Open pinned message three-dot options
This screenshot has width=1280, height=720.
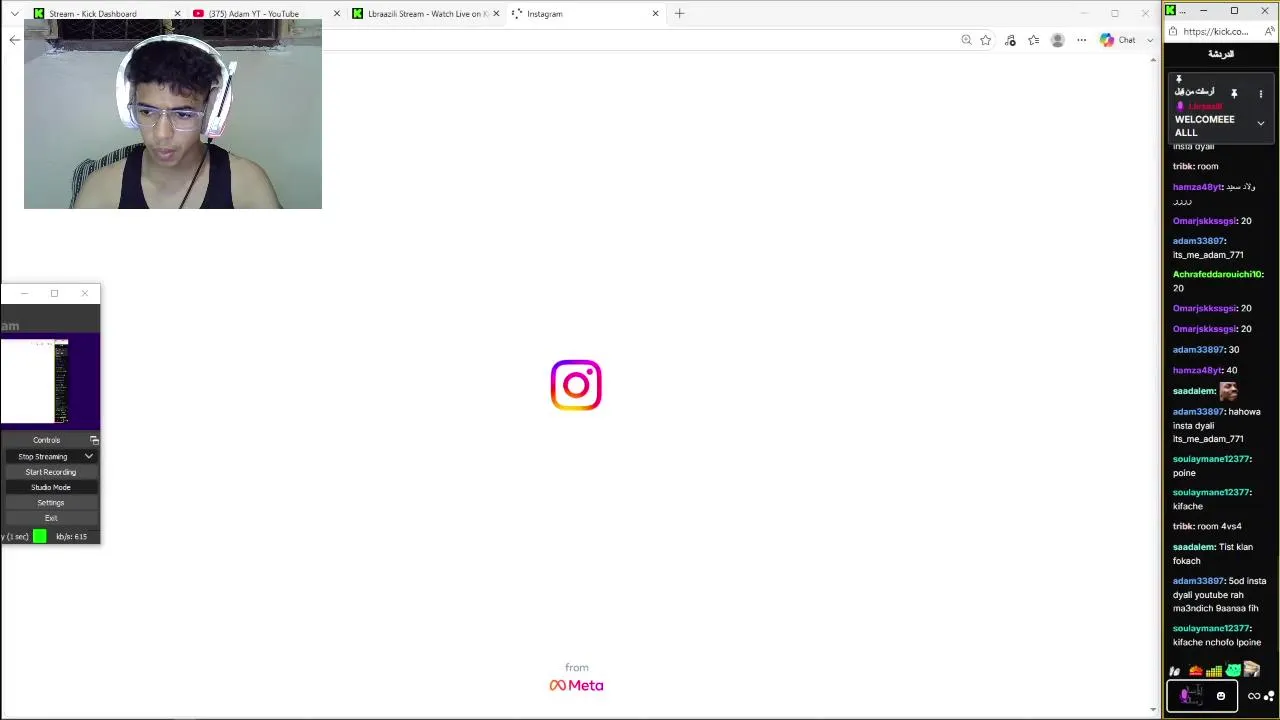tap(1261, 94)
